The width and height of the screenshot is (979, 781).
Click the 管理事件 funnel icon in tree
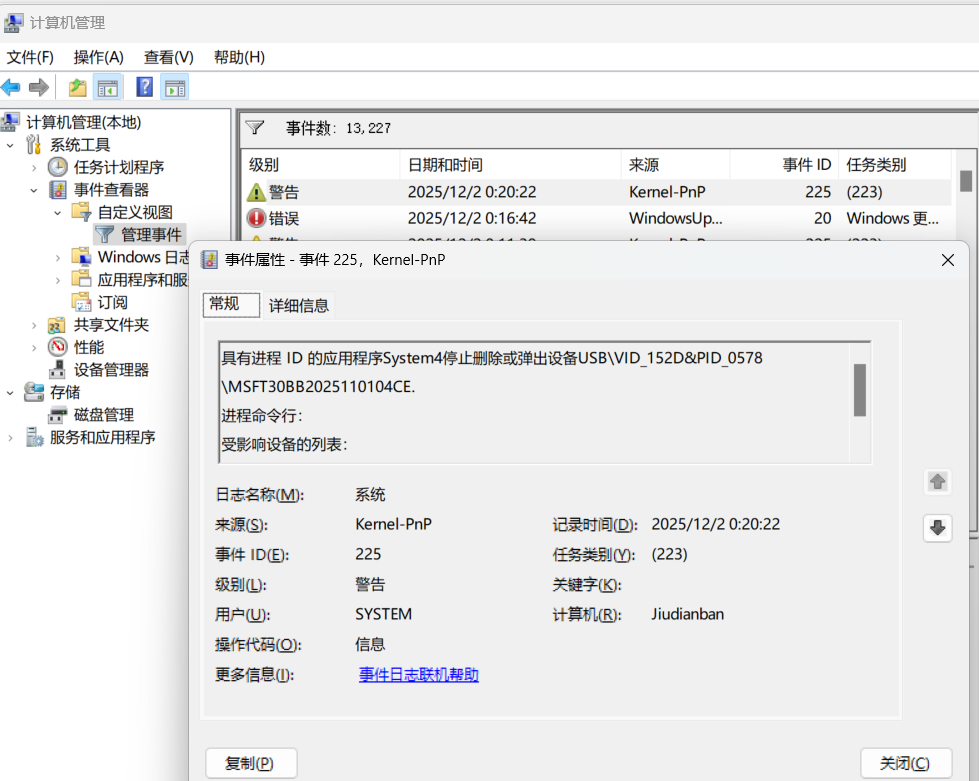tap(104, 235)
